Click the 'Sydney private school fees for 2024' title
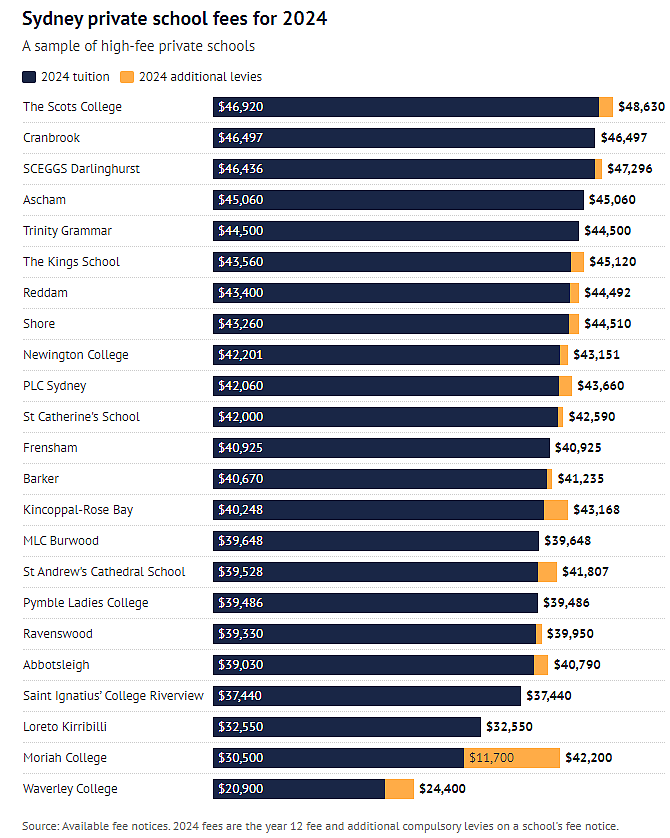Screen dimensions: 670x838 click(174, 19)
